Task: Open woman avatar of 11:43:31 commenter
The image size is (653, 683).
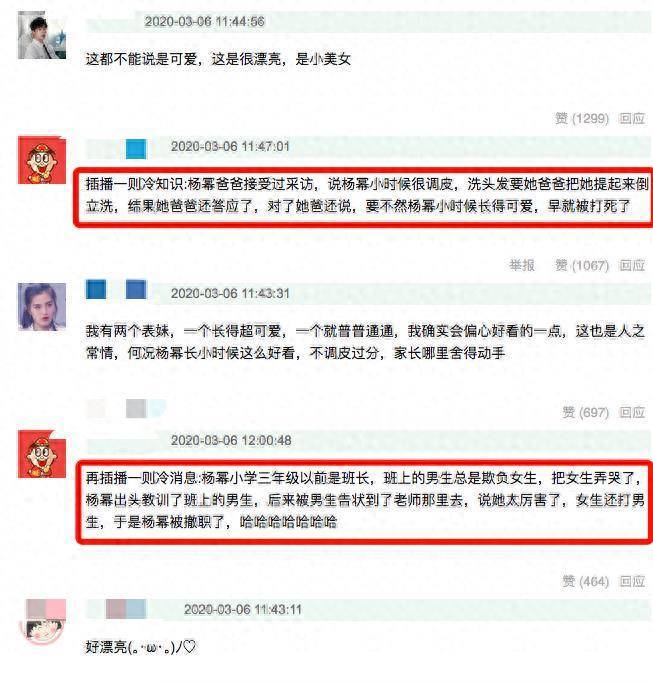Action: click(42, 307)
